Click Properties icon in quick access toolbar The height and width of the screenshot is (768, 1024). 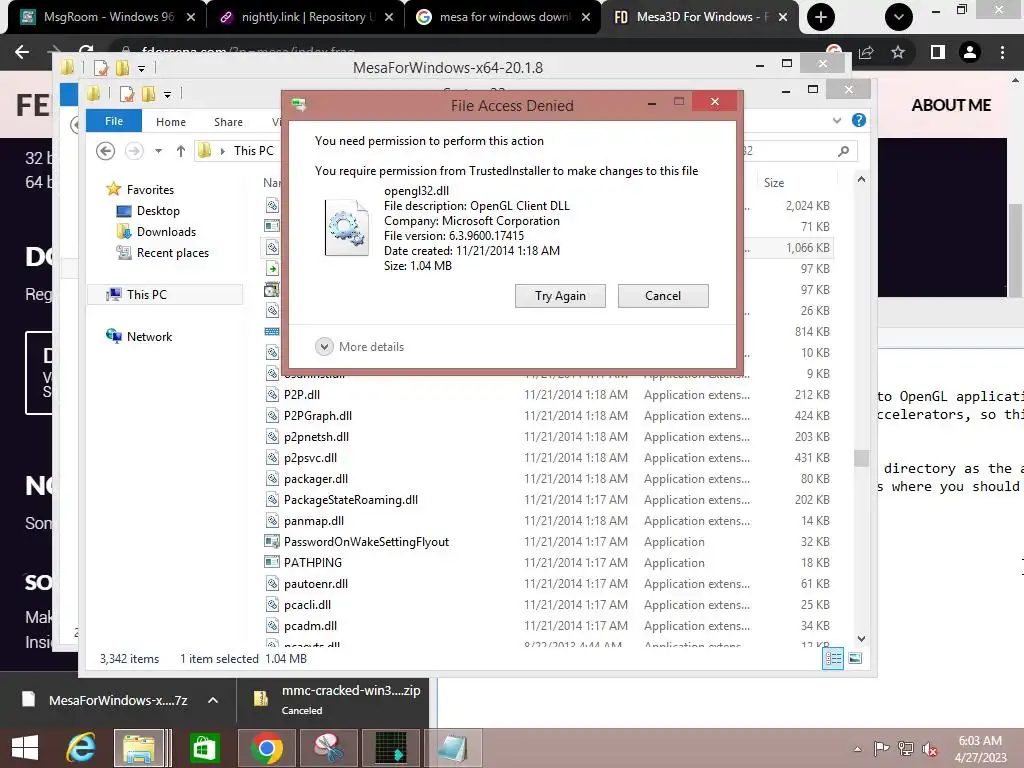127,94
